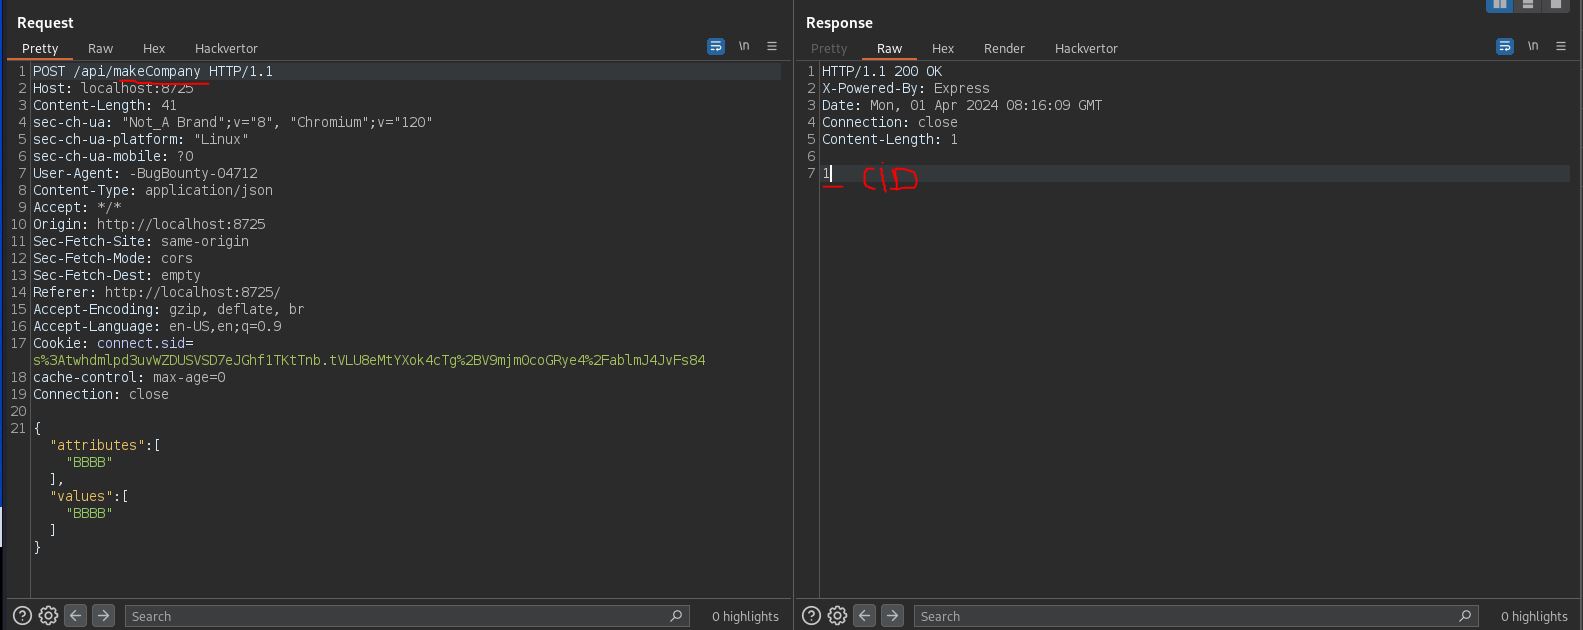
Task: Select combined tabbed layout icon
Action: coord(1555,5)
